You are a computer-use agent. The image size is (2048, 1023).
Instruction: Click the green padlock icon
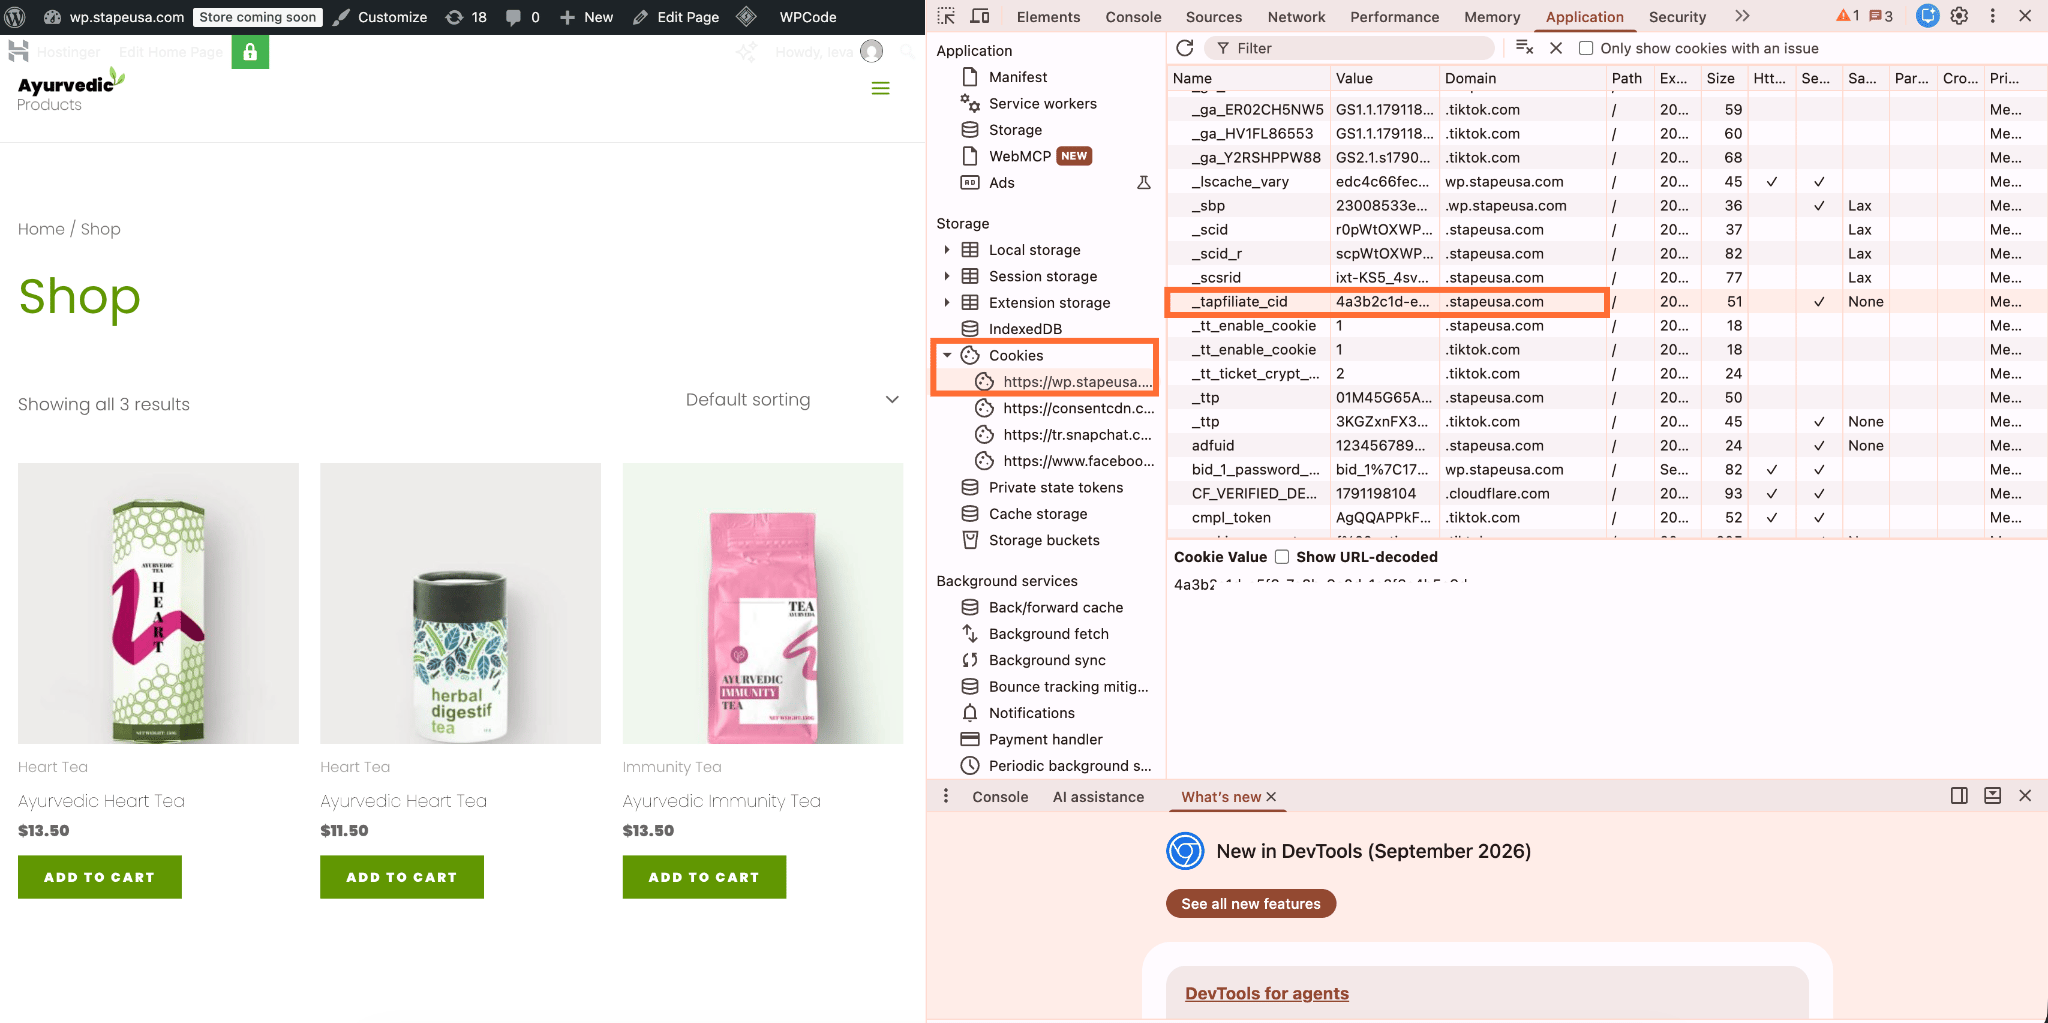(x=250, y=52)
